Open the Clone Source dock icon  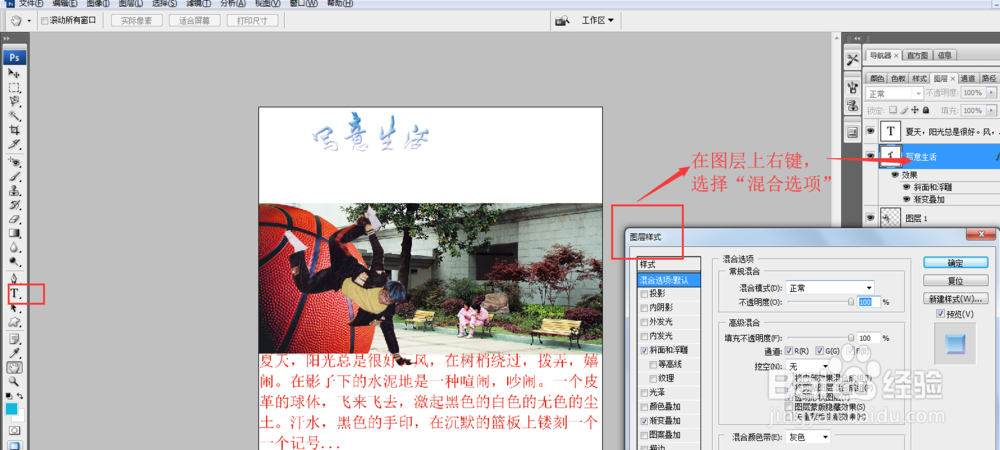[853, 105]
